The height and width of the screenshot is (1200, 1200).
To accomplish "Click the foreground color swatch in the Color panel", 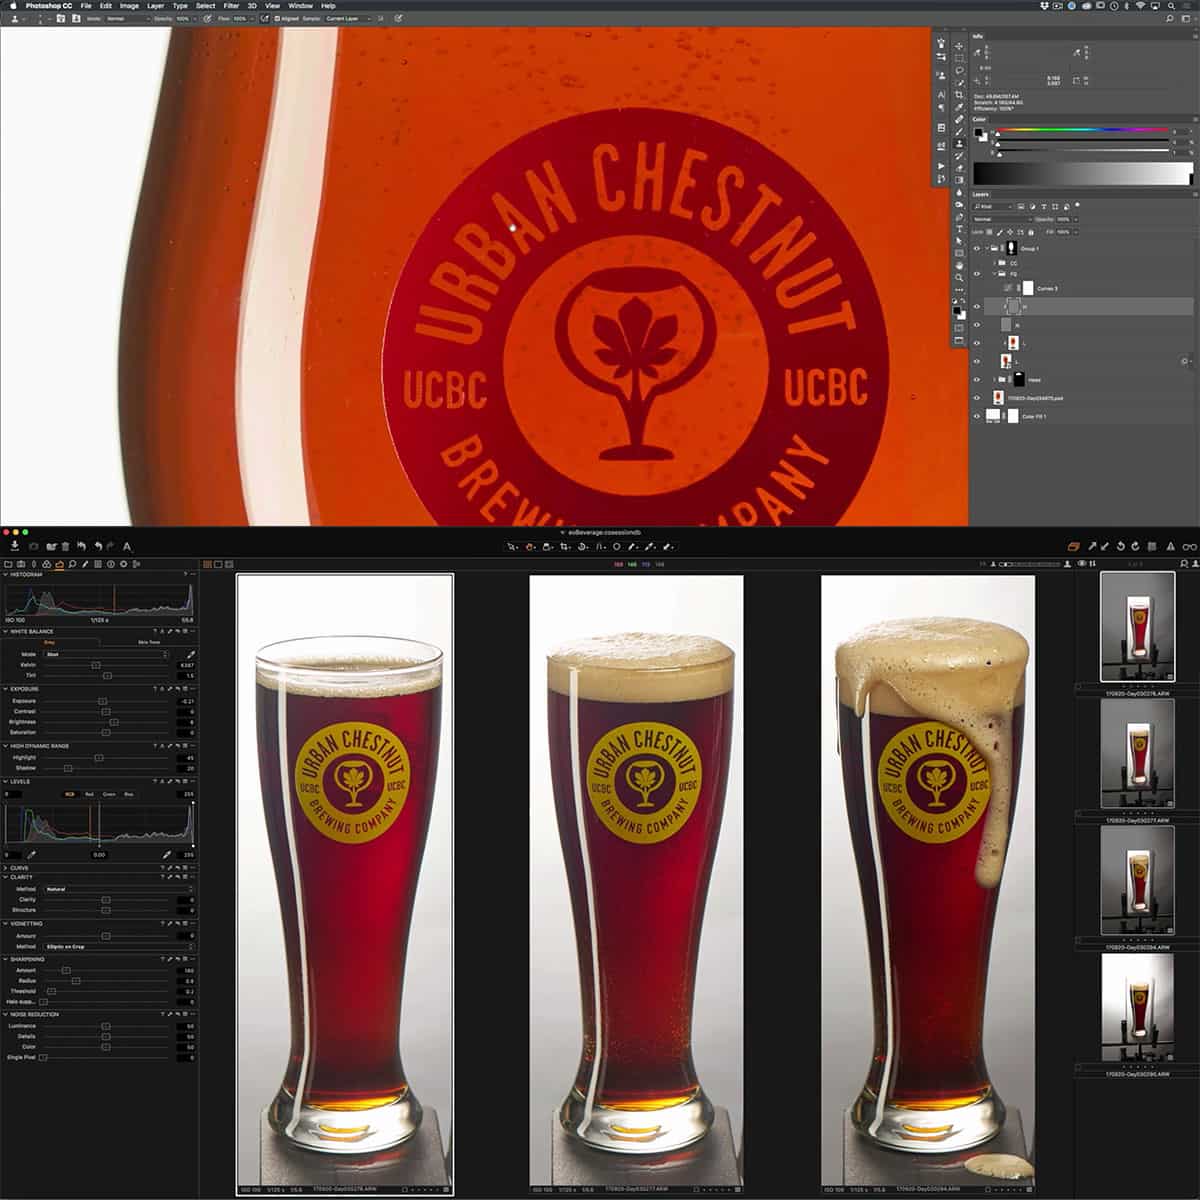I will tap(979, 132).
